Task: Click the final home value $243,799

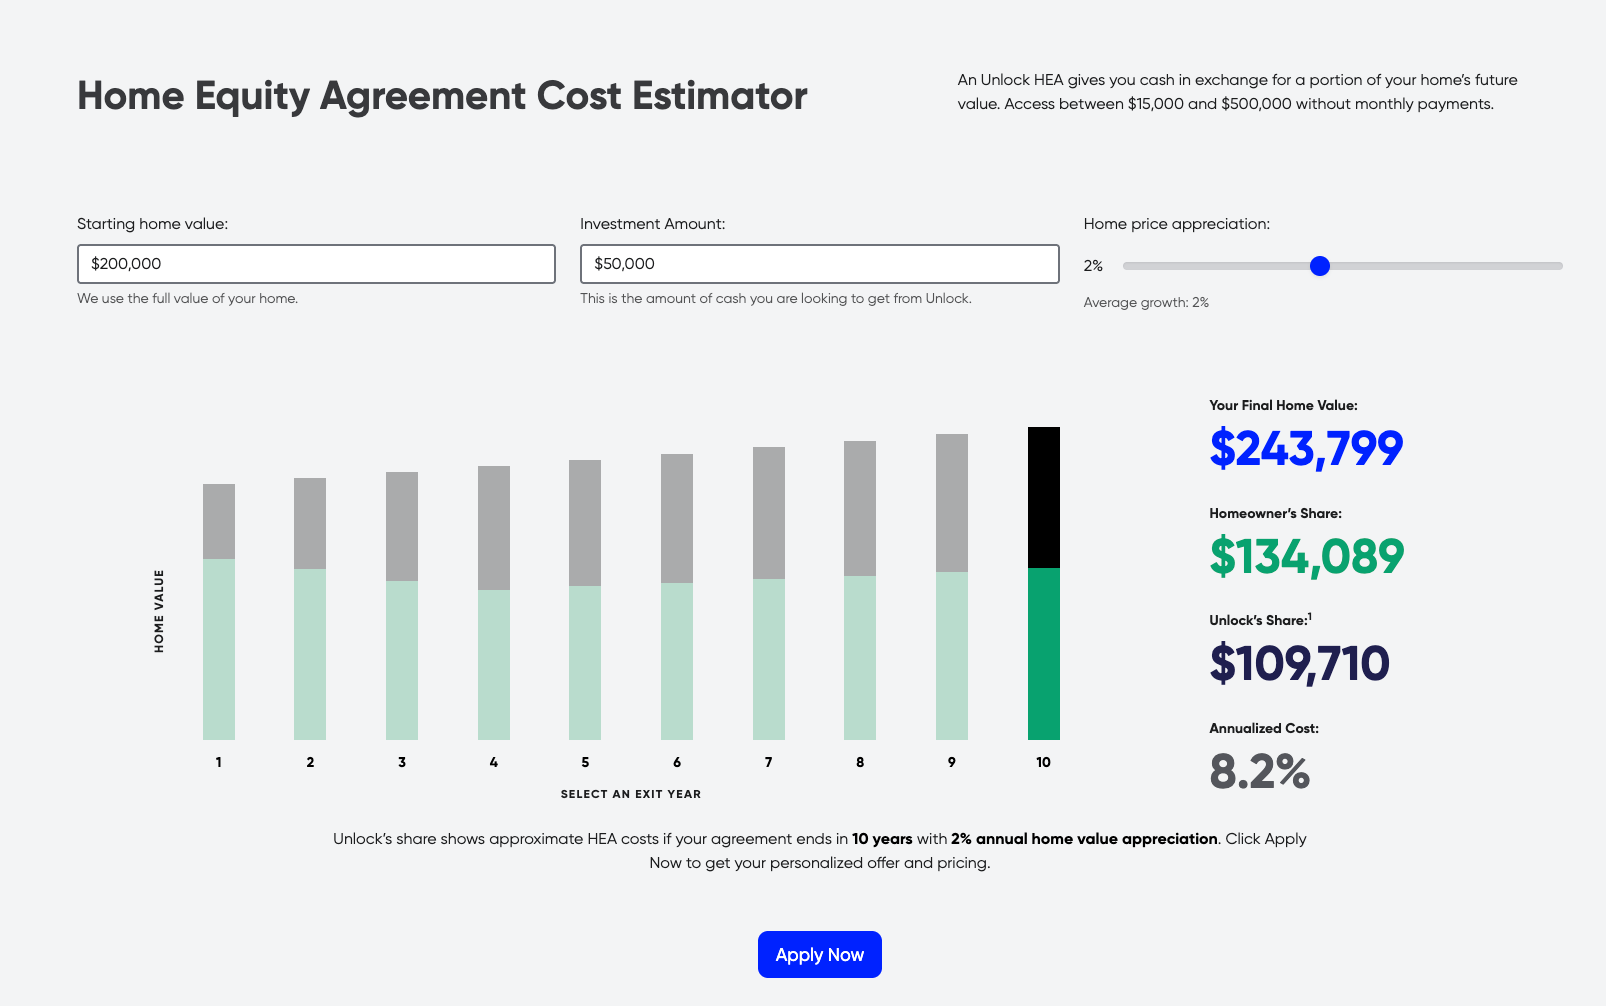Action: point(1306,448)
